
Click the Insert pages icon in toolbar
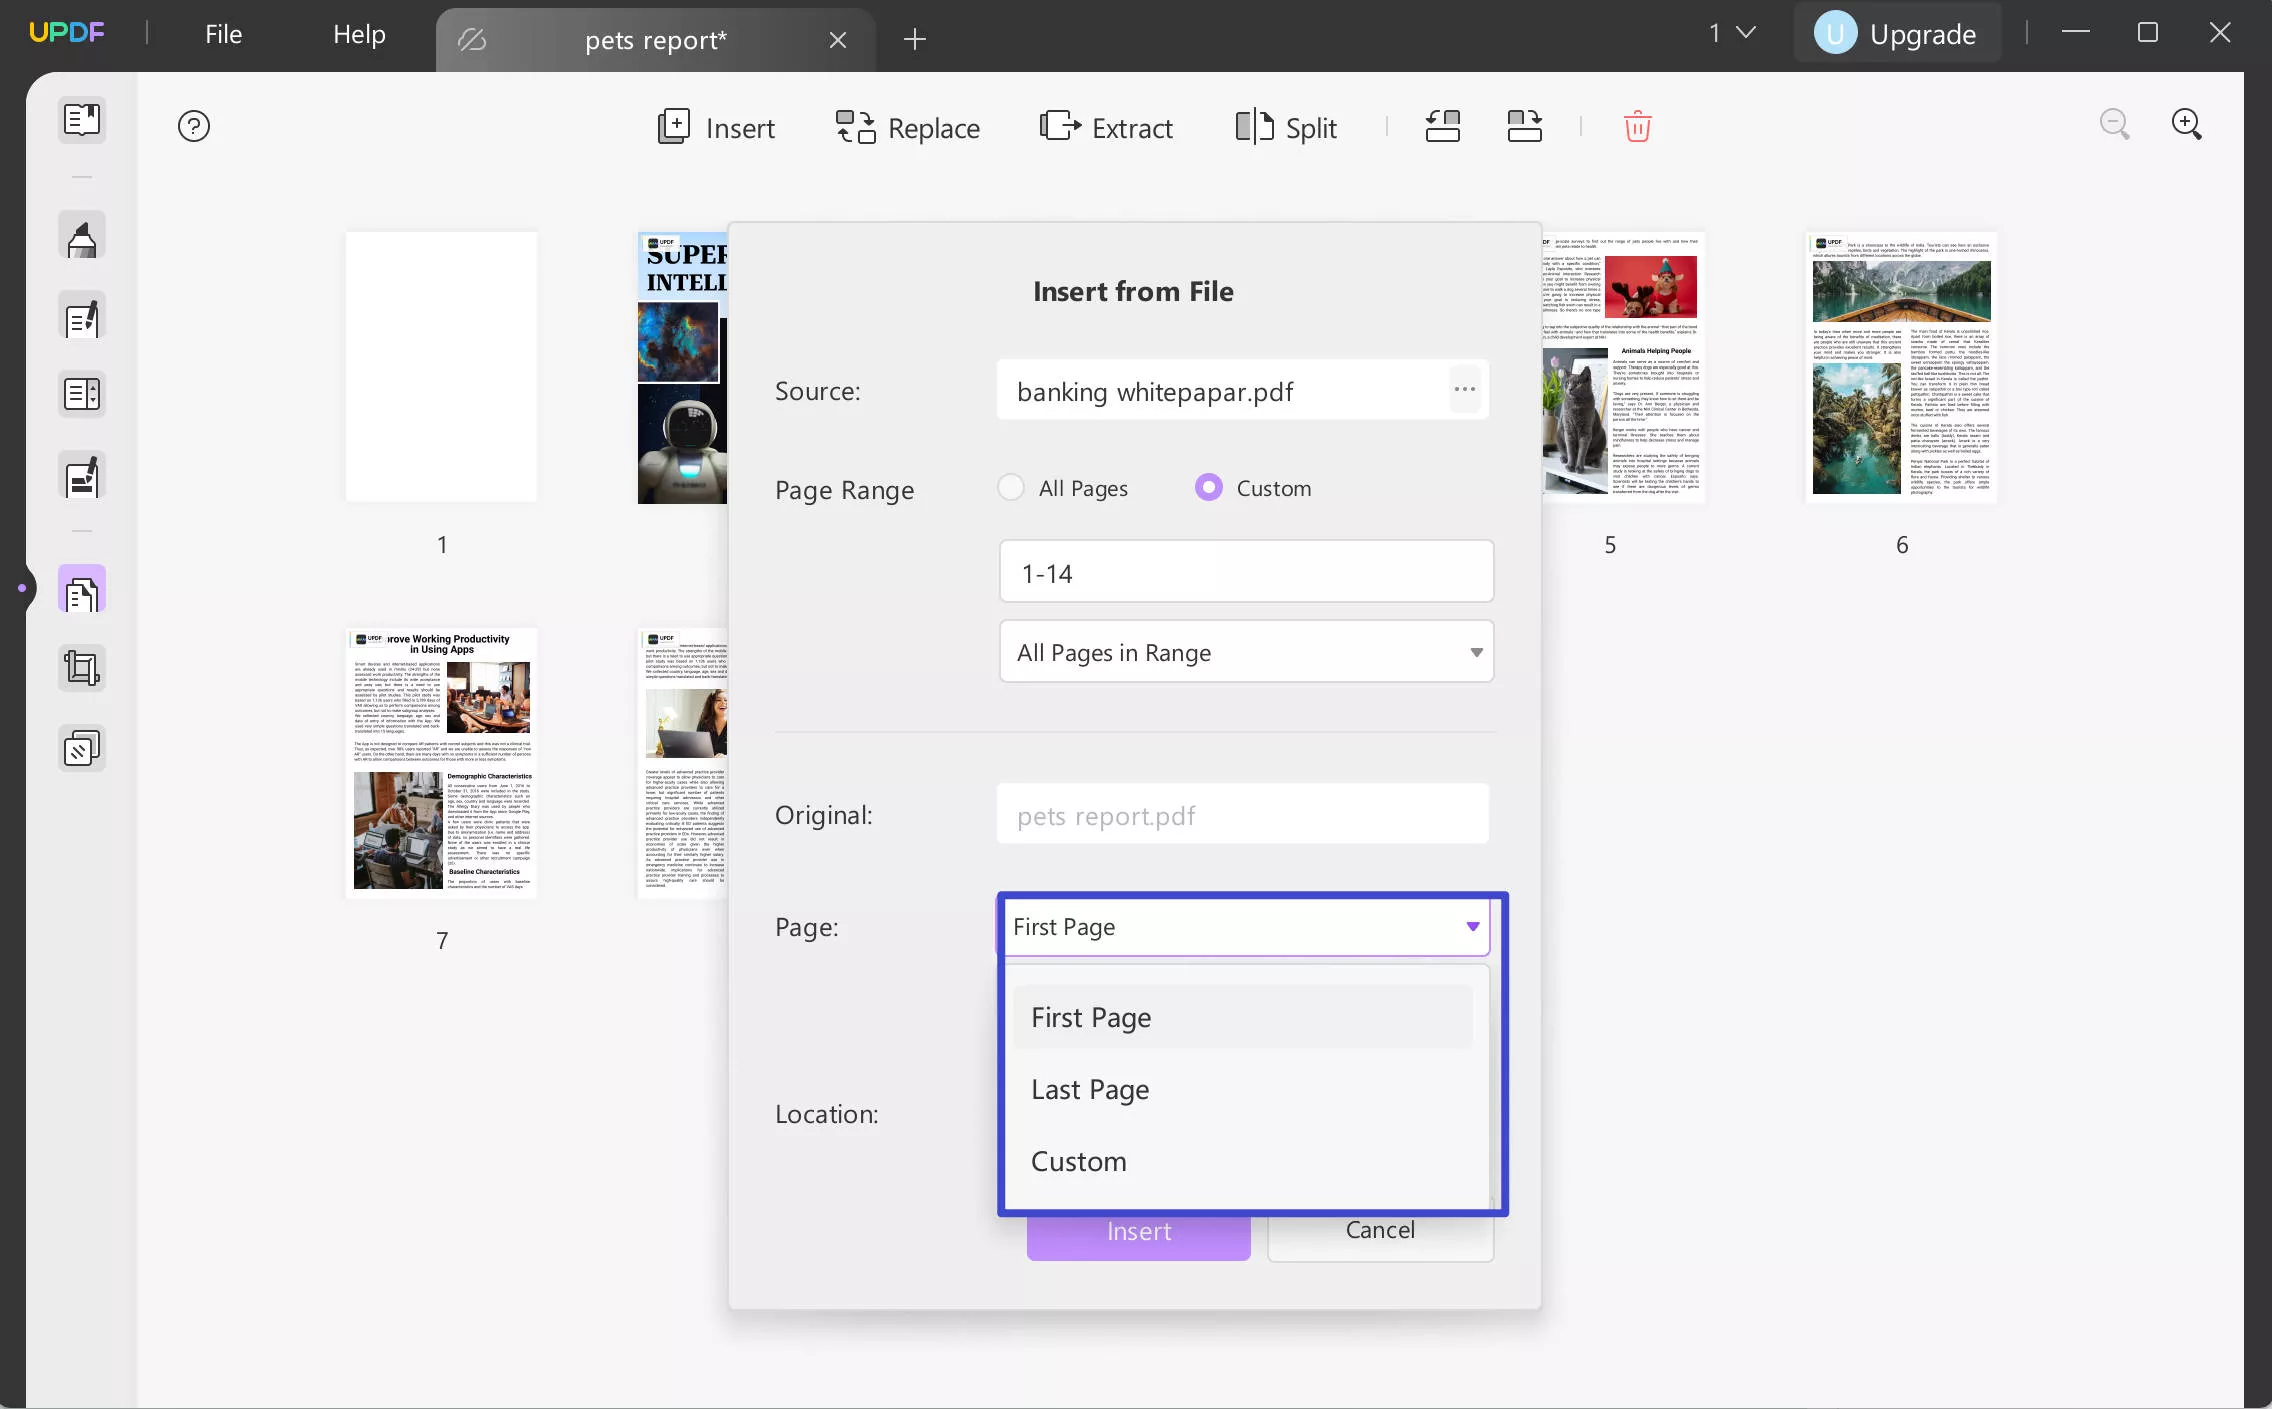pos(714,127)
